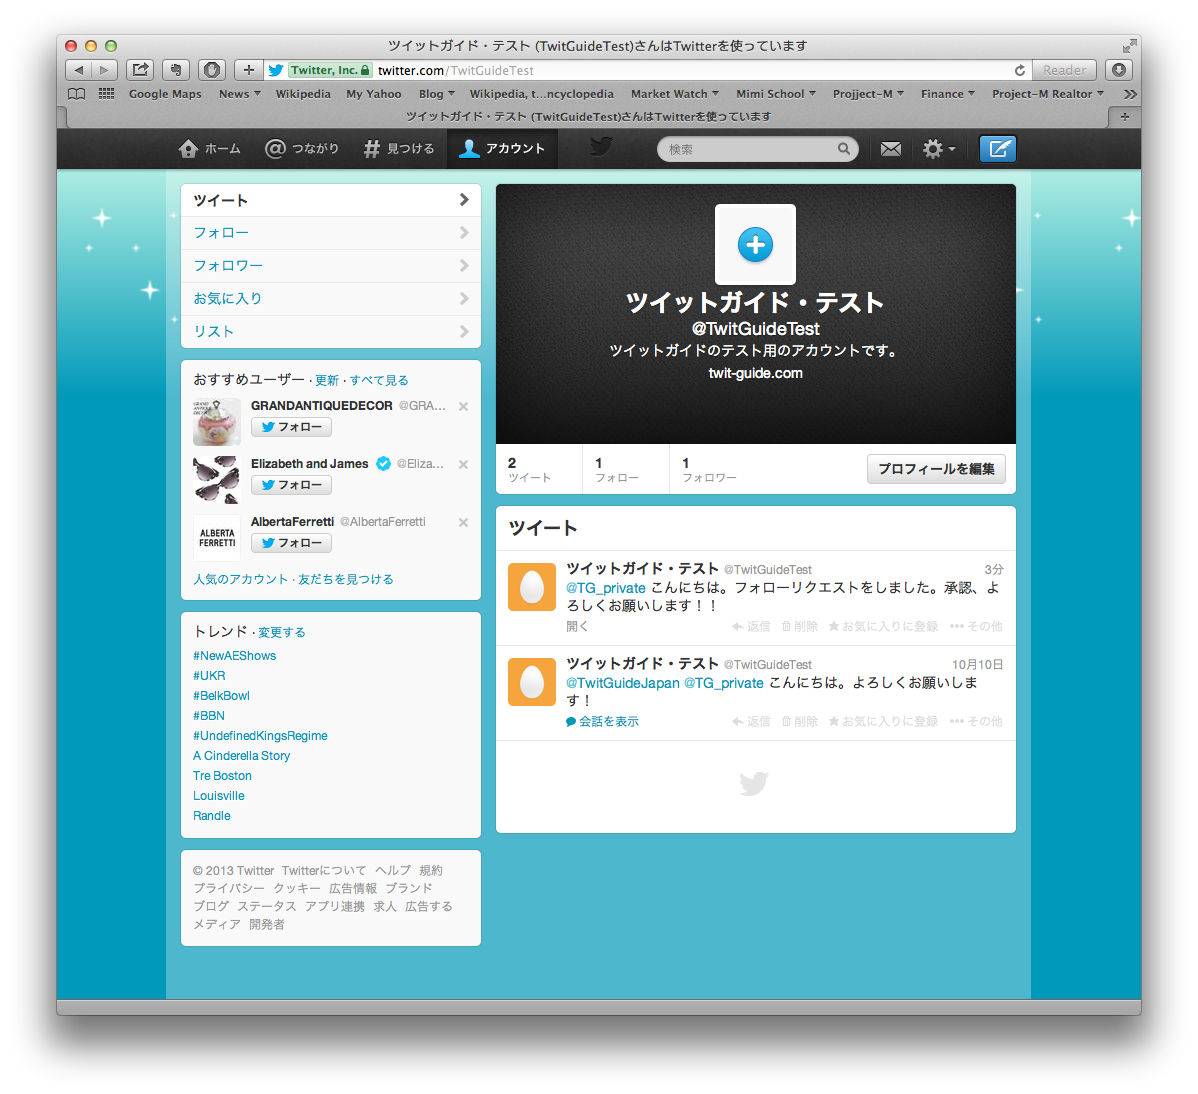The image size is (1198, 1094).
Task: Open the フォロワー sidebar item
Action: coord(331,266)
